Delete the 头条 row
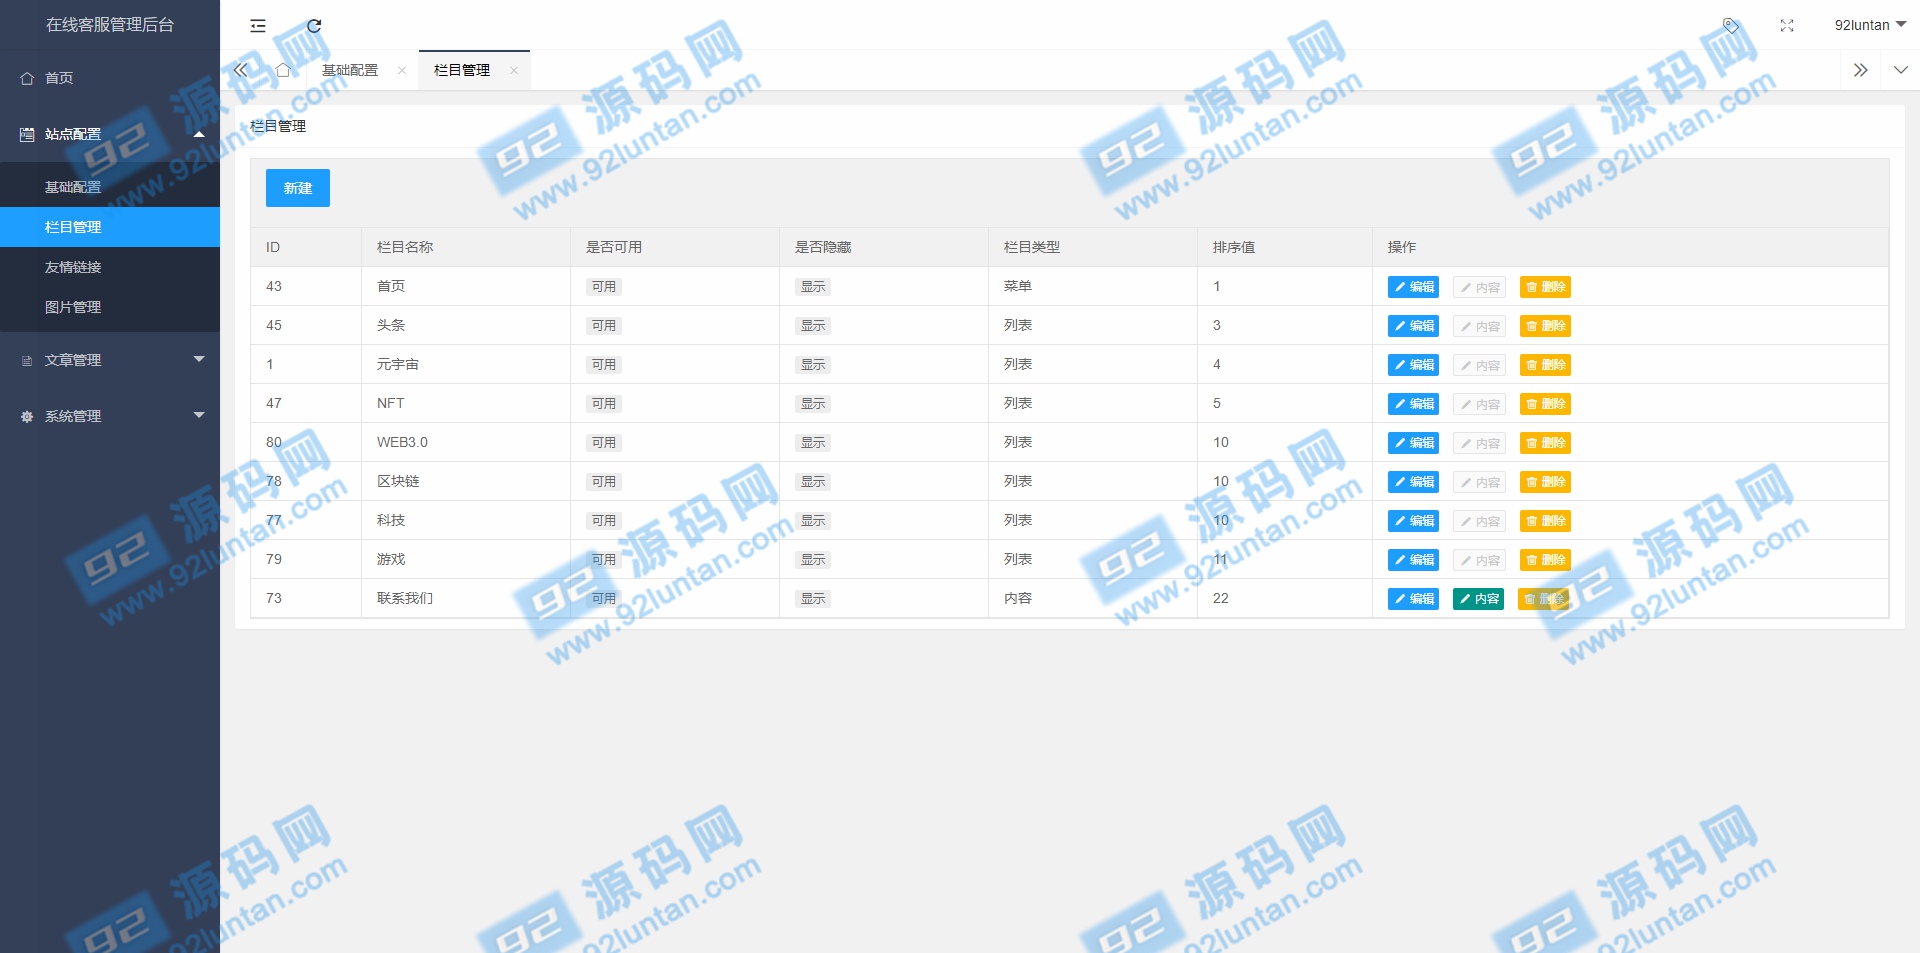The width and height of the screenshot is (1920, 953). [1545, 326]
